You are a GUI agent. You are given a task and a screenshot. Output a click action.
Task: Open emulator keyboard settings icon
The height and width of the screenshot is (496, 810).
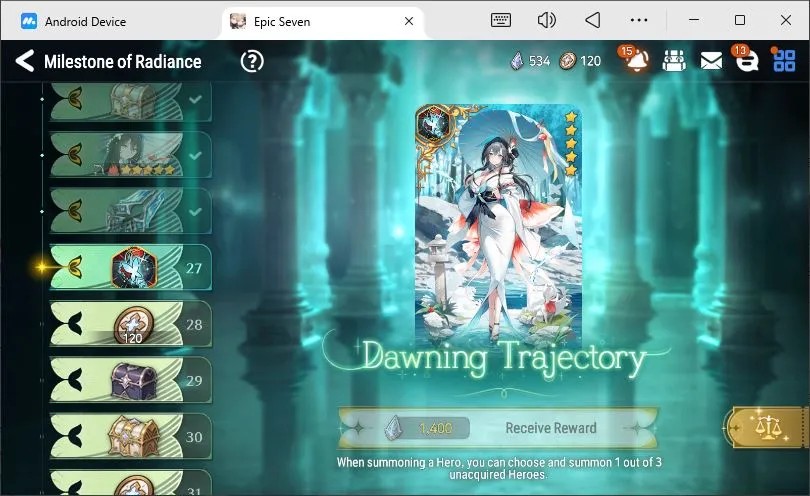pyautogui.click(x=501, y=20)
